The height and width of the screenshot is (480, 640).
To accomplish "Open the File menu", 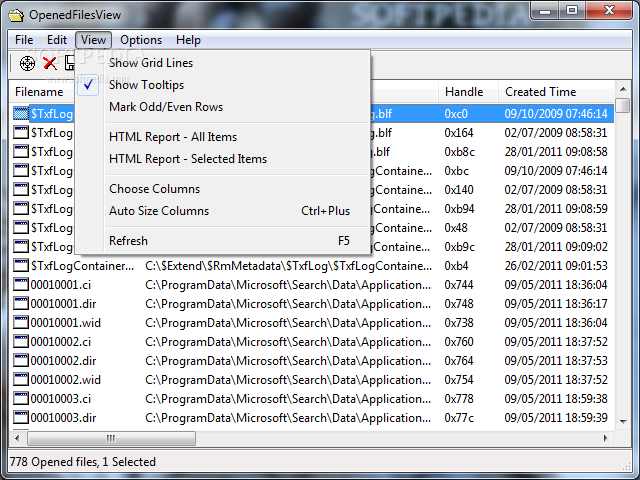I will point(24,40).
